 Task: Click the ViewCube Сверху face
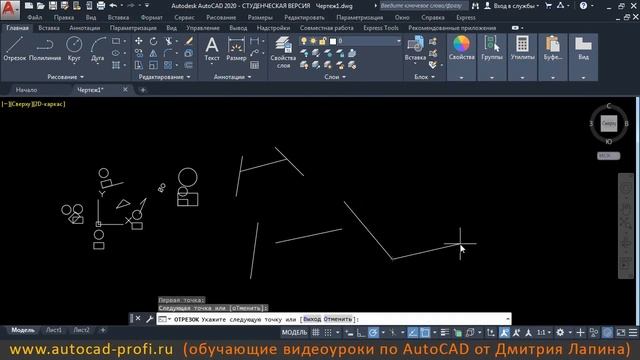(x=609, y=123)
